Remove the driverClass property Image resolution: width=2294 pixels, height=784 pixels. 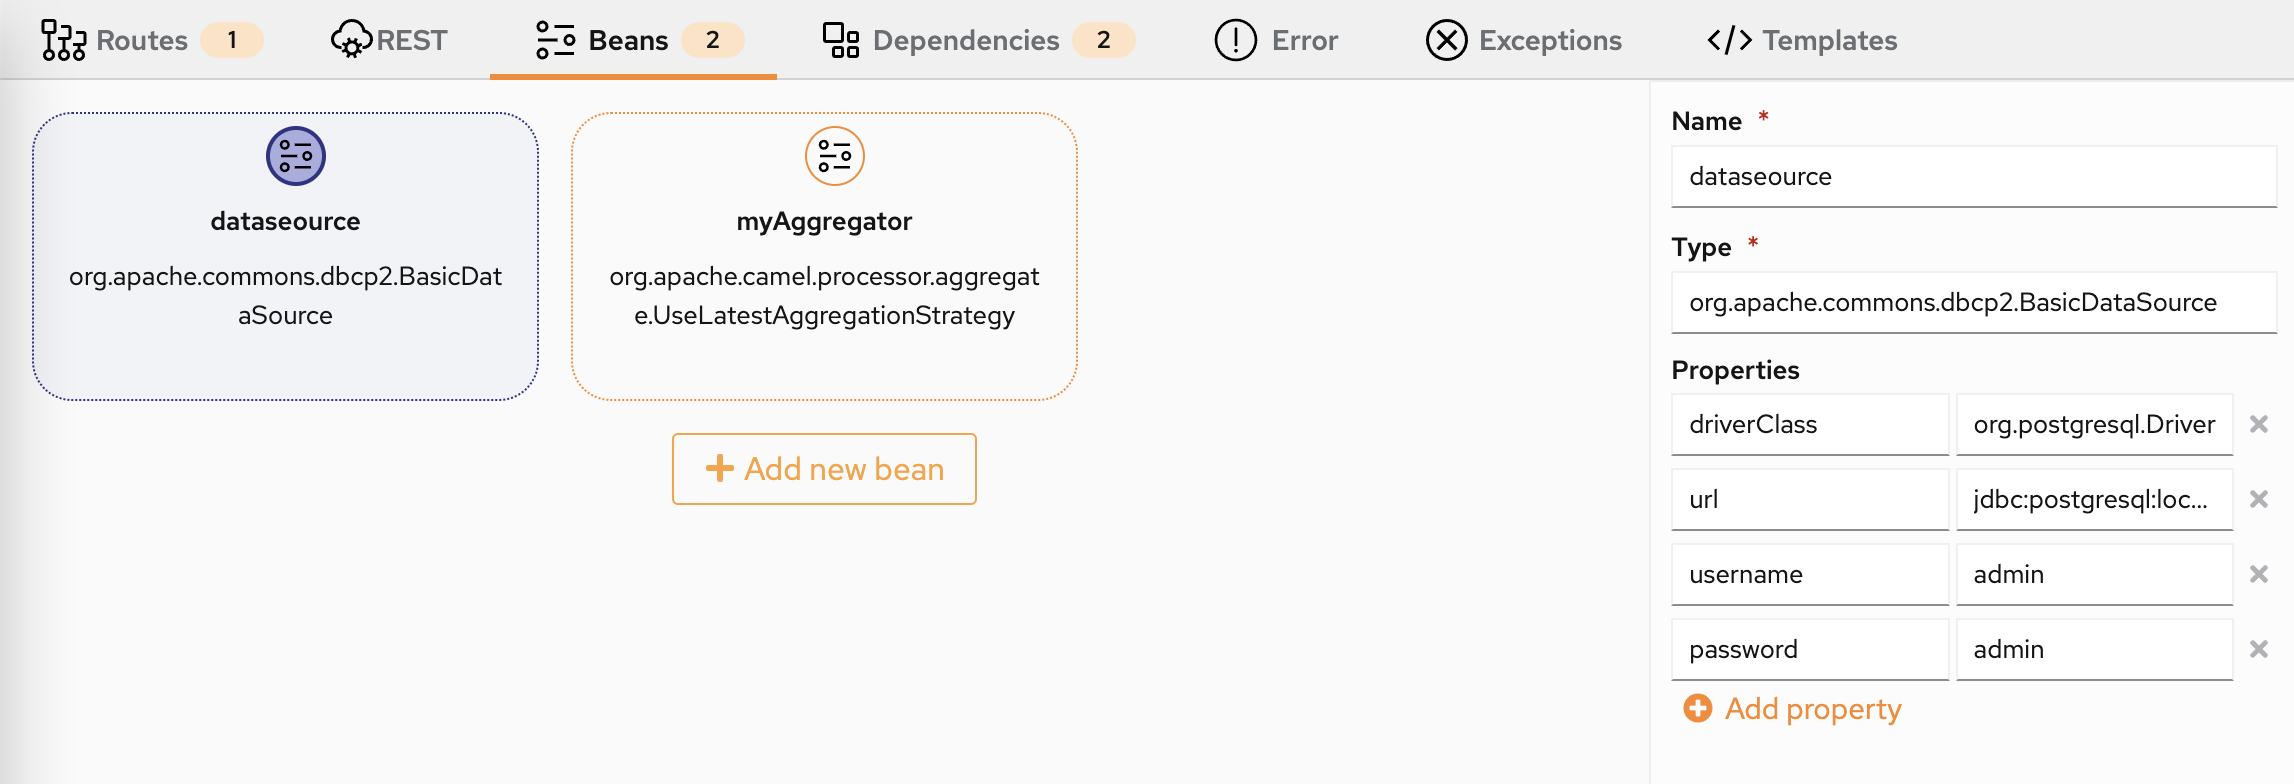click(2258, 424)
